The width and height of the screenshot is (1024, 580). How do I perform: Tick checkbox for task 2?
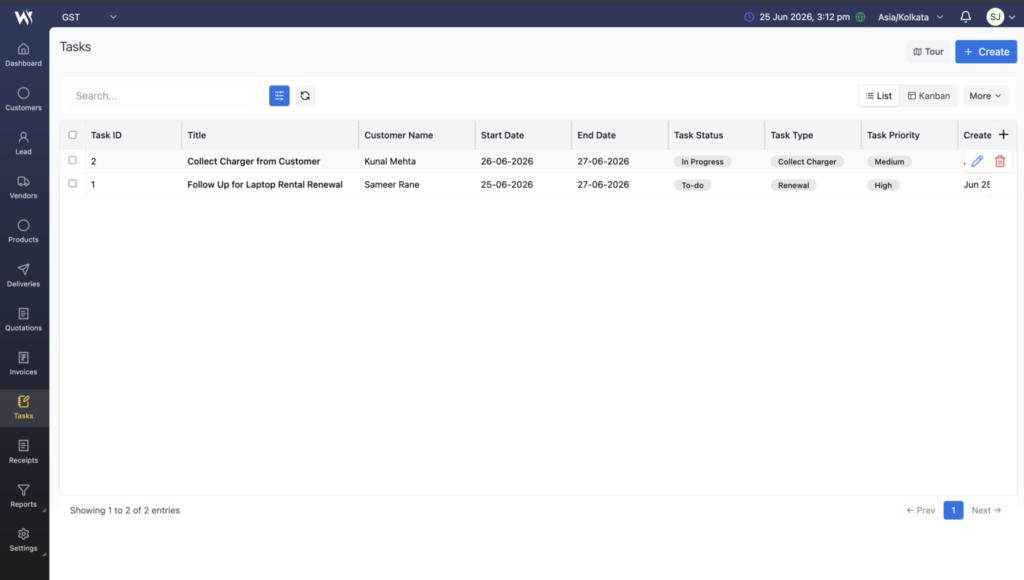click(x=72, y=160)
